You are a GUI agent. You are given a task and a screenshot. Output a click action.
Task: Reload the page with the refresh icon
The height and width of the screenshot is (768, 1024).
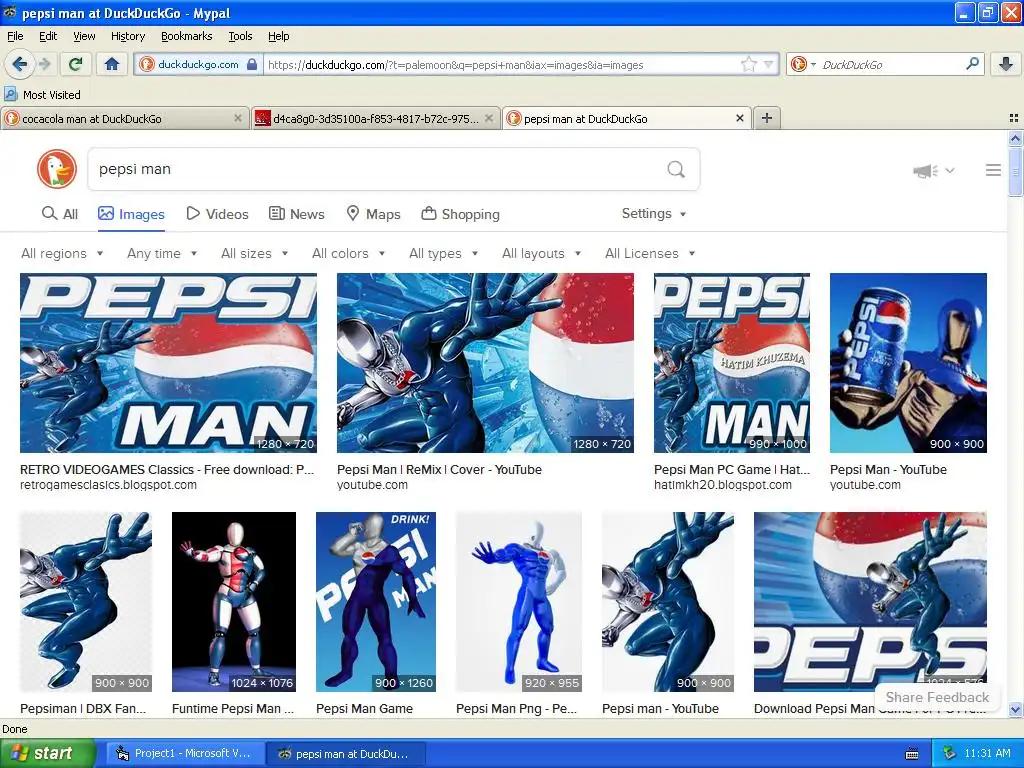pos(75,64)
